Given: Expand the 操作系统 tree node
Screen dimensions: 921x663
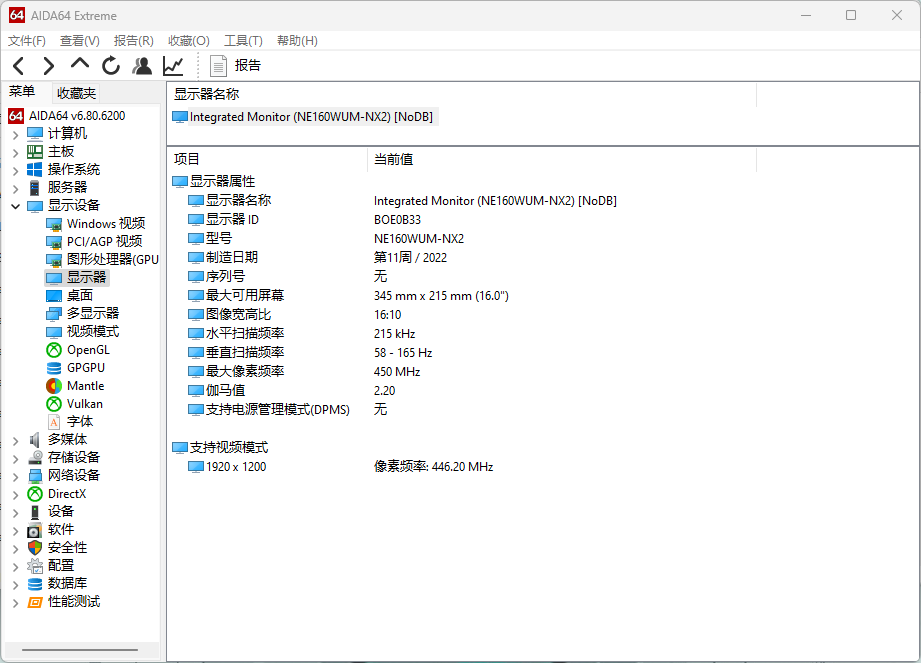Looking at the screenshot, I should 16,170.
